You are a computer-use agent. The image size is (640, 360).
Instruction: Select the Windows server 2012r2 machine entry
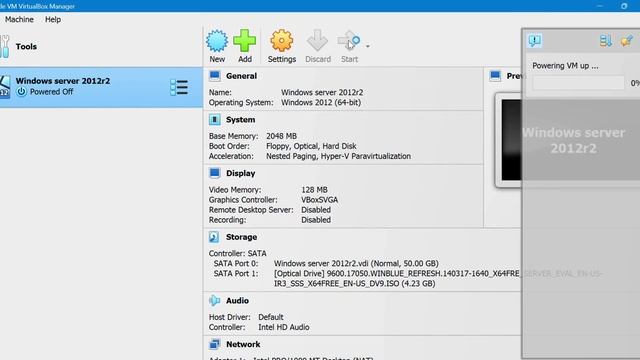tap(101, 87)
